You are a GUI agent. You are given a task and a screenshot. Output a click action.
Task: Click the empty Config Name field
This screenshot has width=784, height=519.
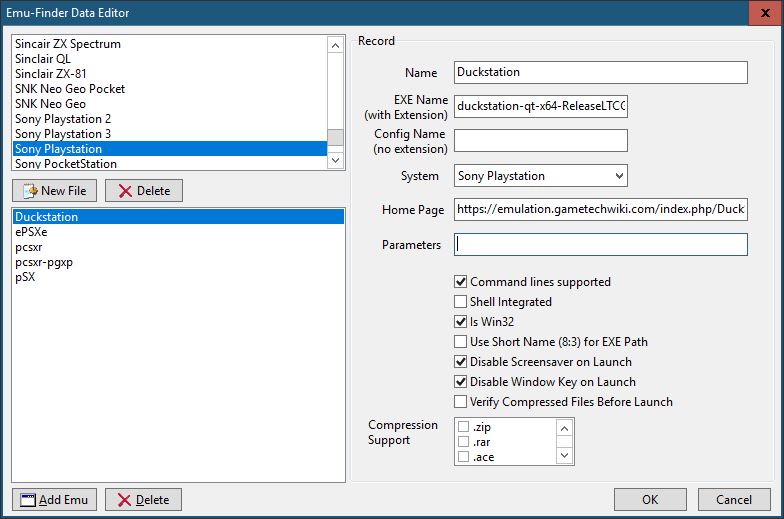click(540, 140)
